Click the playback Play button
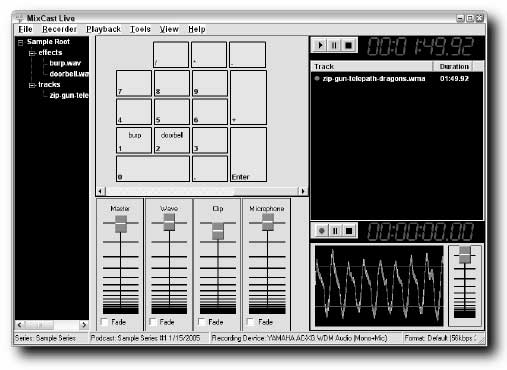Viewport: 507px width, 370px height. 320,45
